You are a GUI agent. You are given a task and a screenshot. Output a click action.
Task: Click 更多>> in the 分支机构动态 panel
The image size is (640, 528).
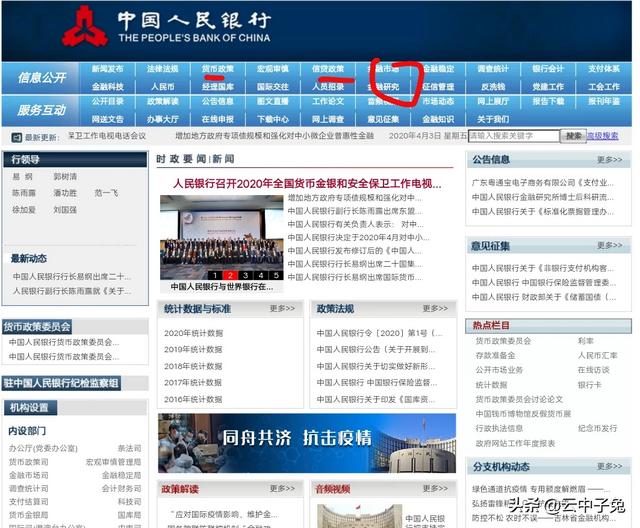click(x=609, y=466)
